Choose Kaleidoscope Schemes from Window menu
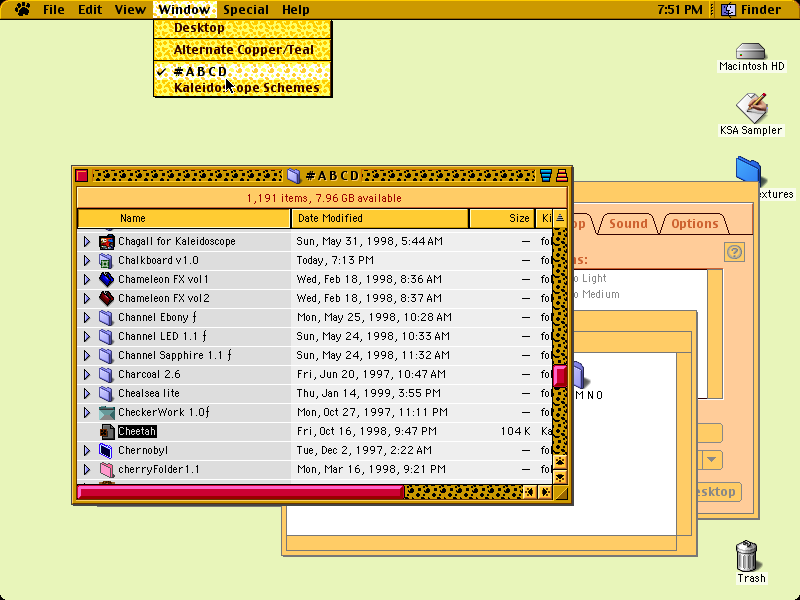Screen dimensions: 800x600 coord(243,88)
